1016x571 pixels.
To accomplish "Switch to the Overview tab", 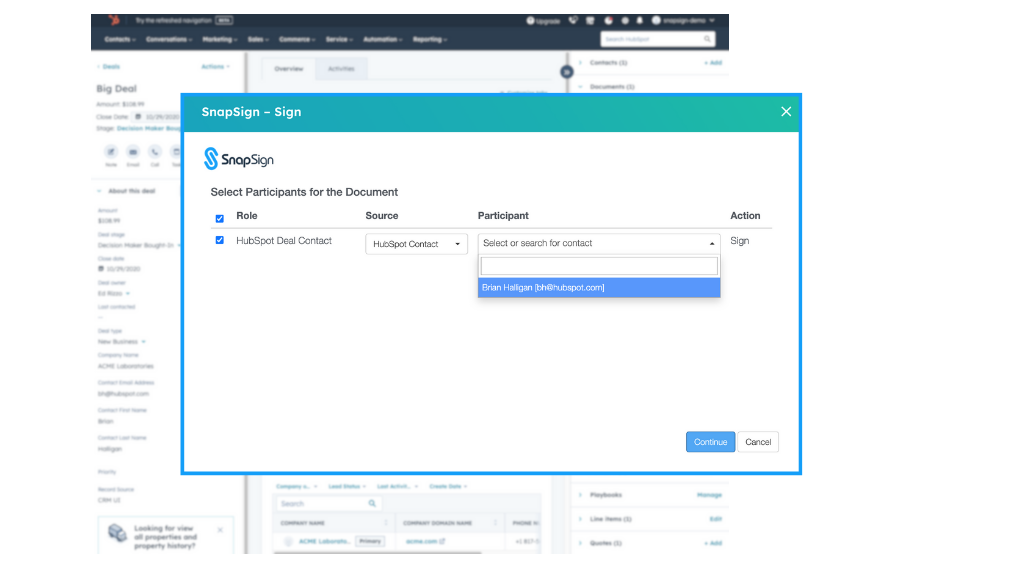I will point(288,69).
